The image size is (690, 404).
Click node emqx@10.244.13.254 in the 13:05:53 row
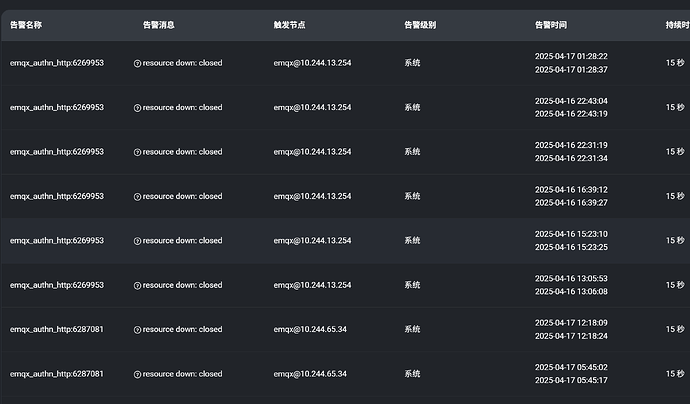(312, 285)
